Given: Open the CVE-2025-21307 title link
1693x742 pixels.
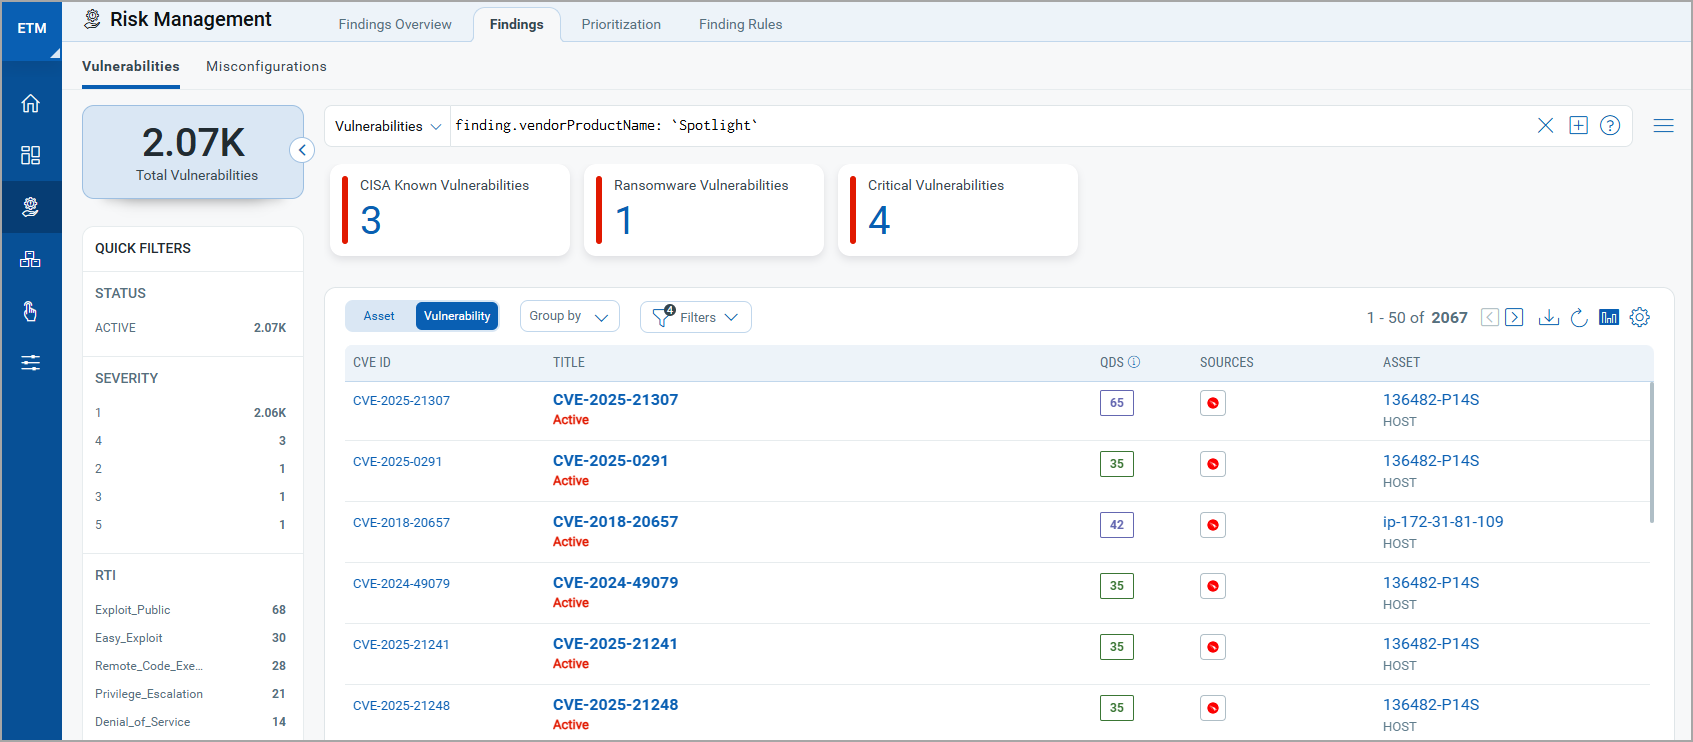Looking at the screenshot, I should click(x=615, y=399).
